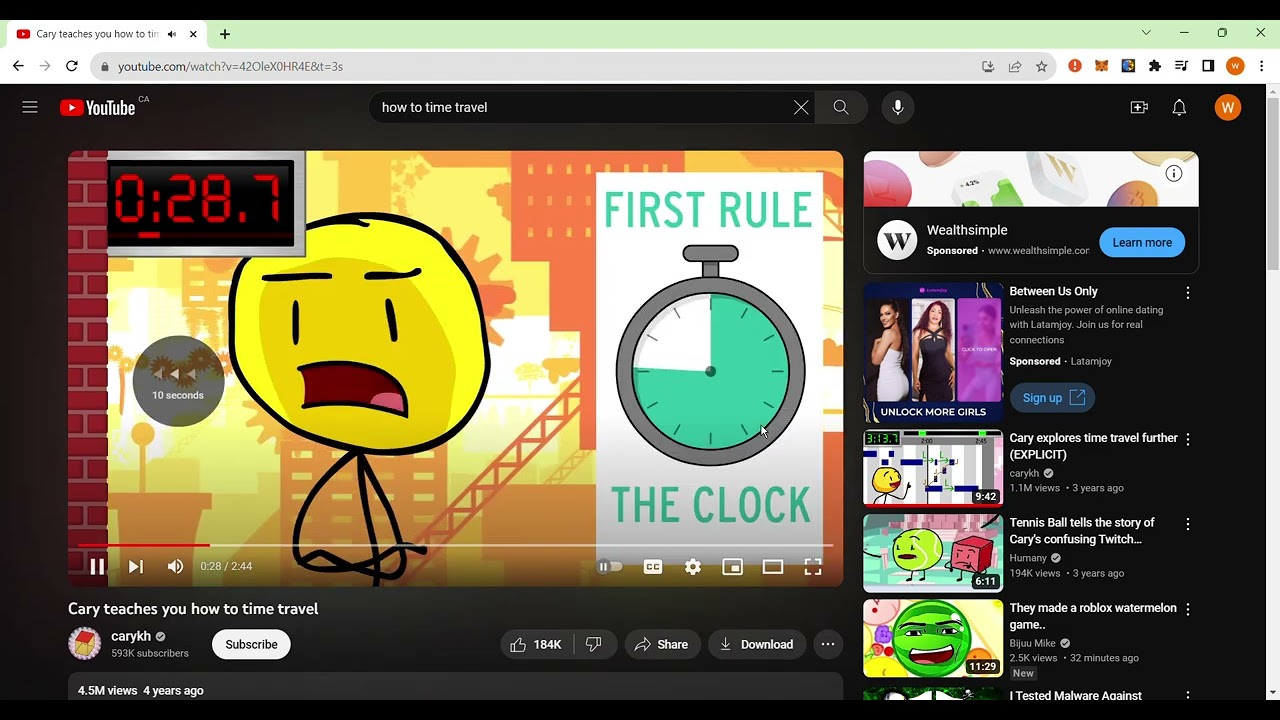
Task: Click the Humany channel name
Action: click(x=1028, y=558)
